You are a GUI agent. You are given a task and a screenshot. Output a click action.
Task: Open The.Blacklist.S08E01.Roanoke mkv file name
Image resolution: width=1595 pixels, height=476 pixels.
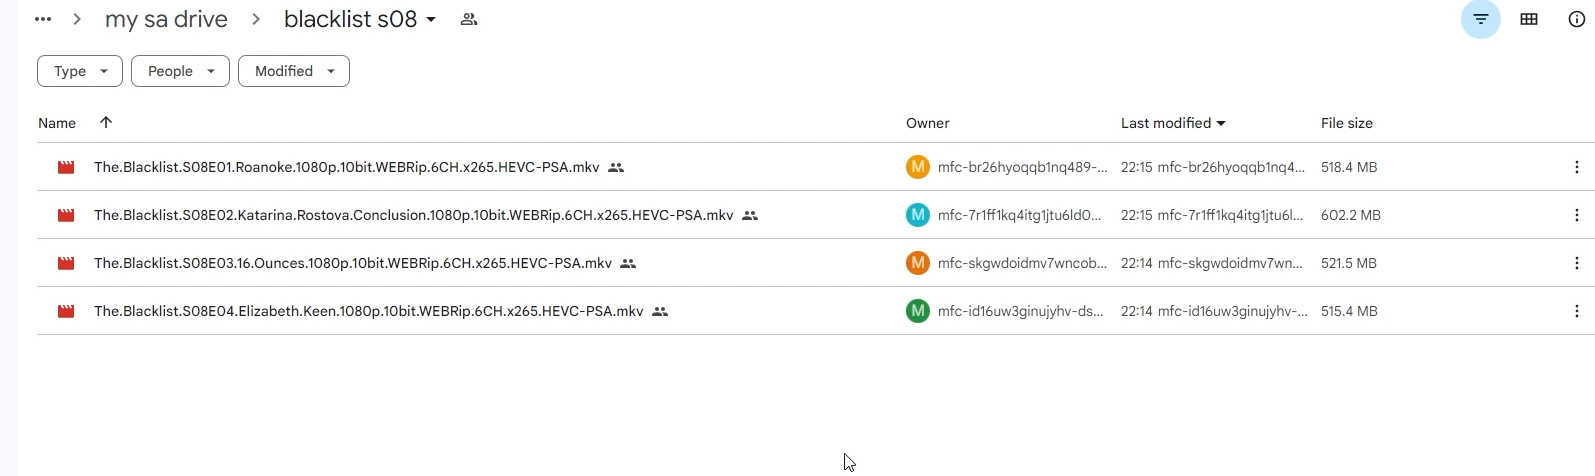pos(347,167)
